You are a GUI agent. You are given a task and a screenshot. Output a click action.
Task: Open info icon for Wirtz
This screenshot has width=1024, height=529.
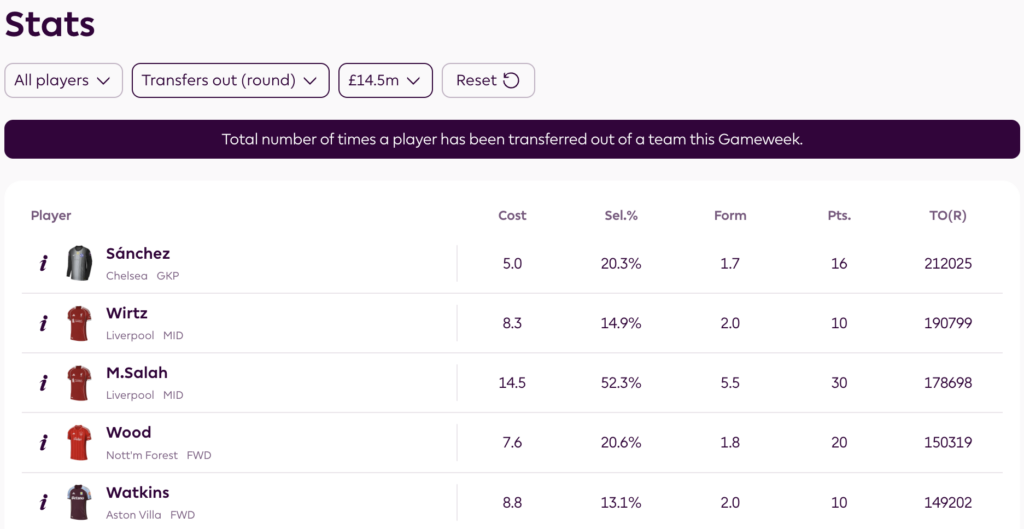[43, 324]
